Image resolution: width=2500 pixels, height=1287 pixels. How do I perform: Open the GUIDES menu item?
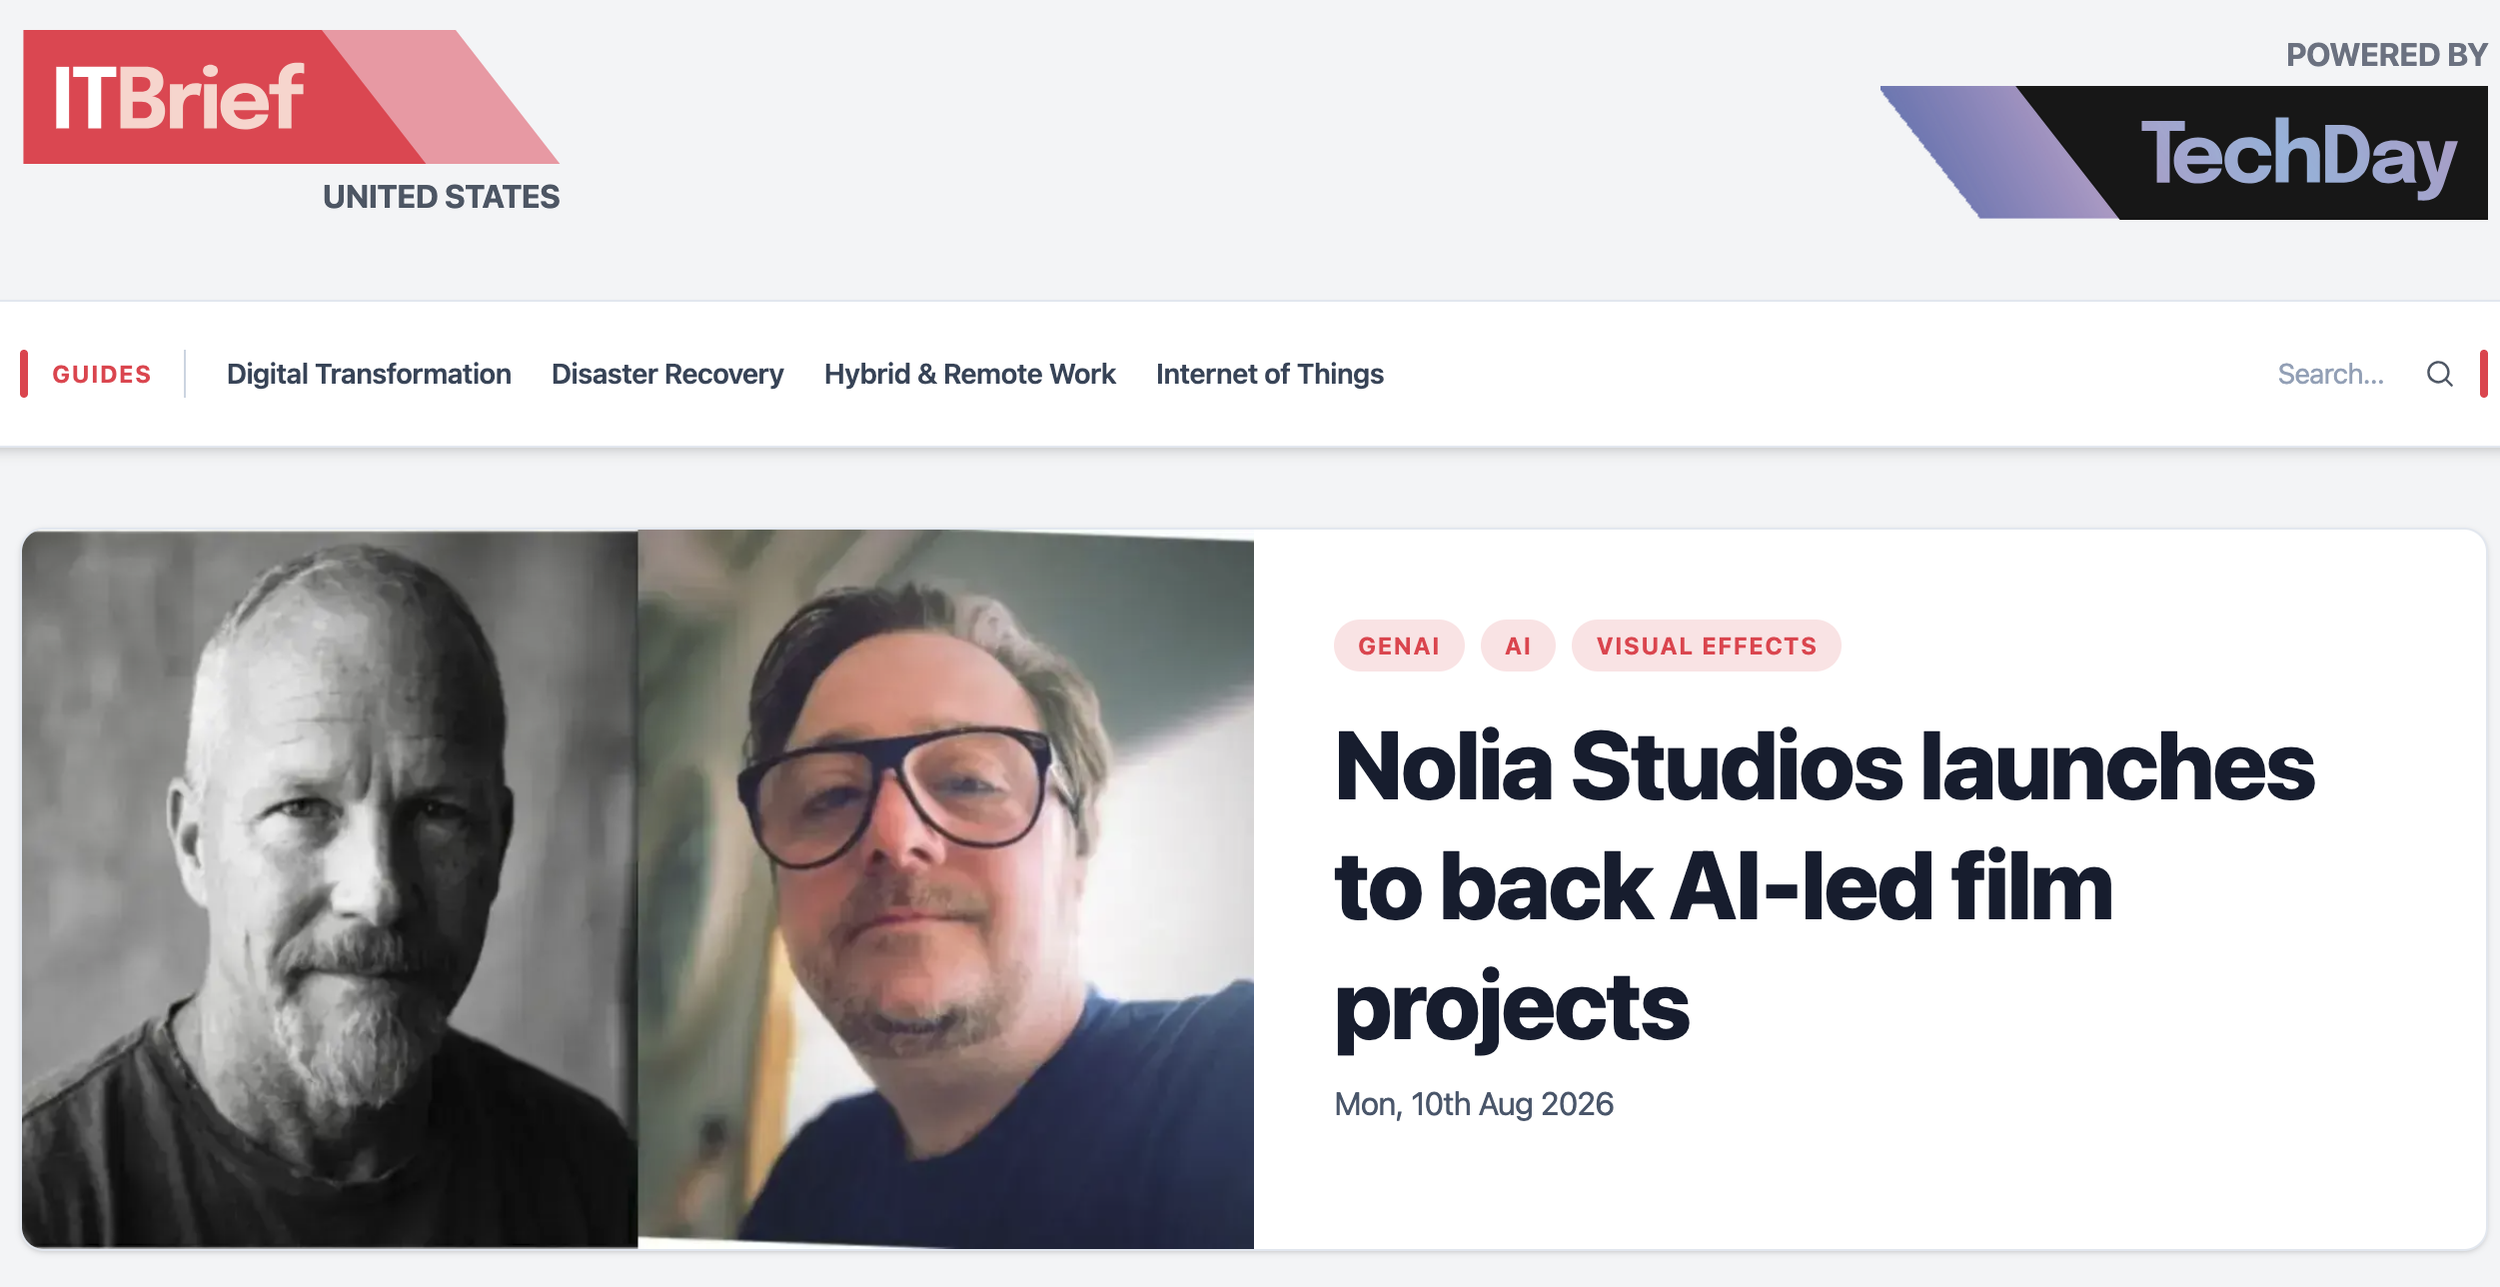(102, 374)
